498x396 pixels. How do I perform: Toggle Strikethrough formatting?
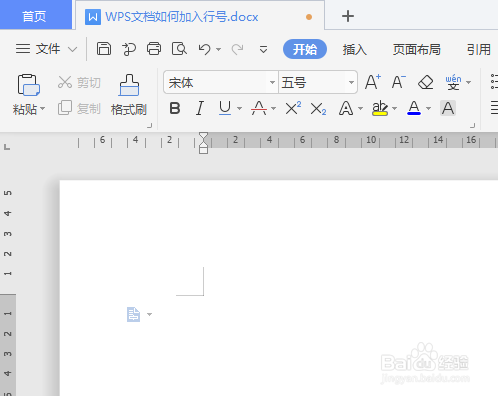point(259,108)
